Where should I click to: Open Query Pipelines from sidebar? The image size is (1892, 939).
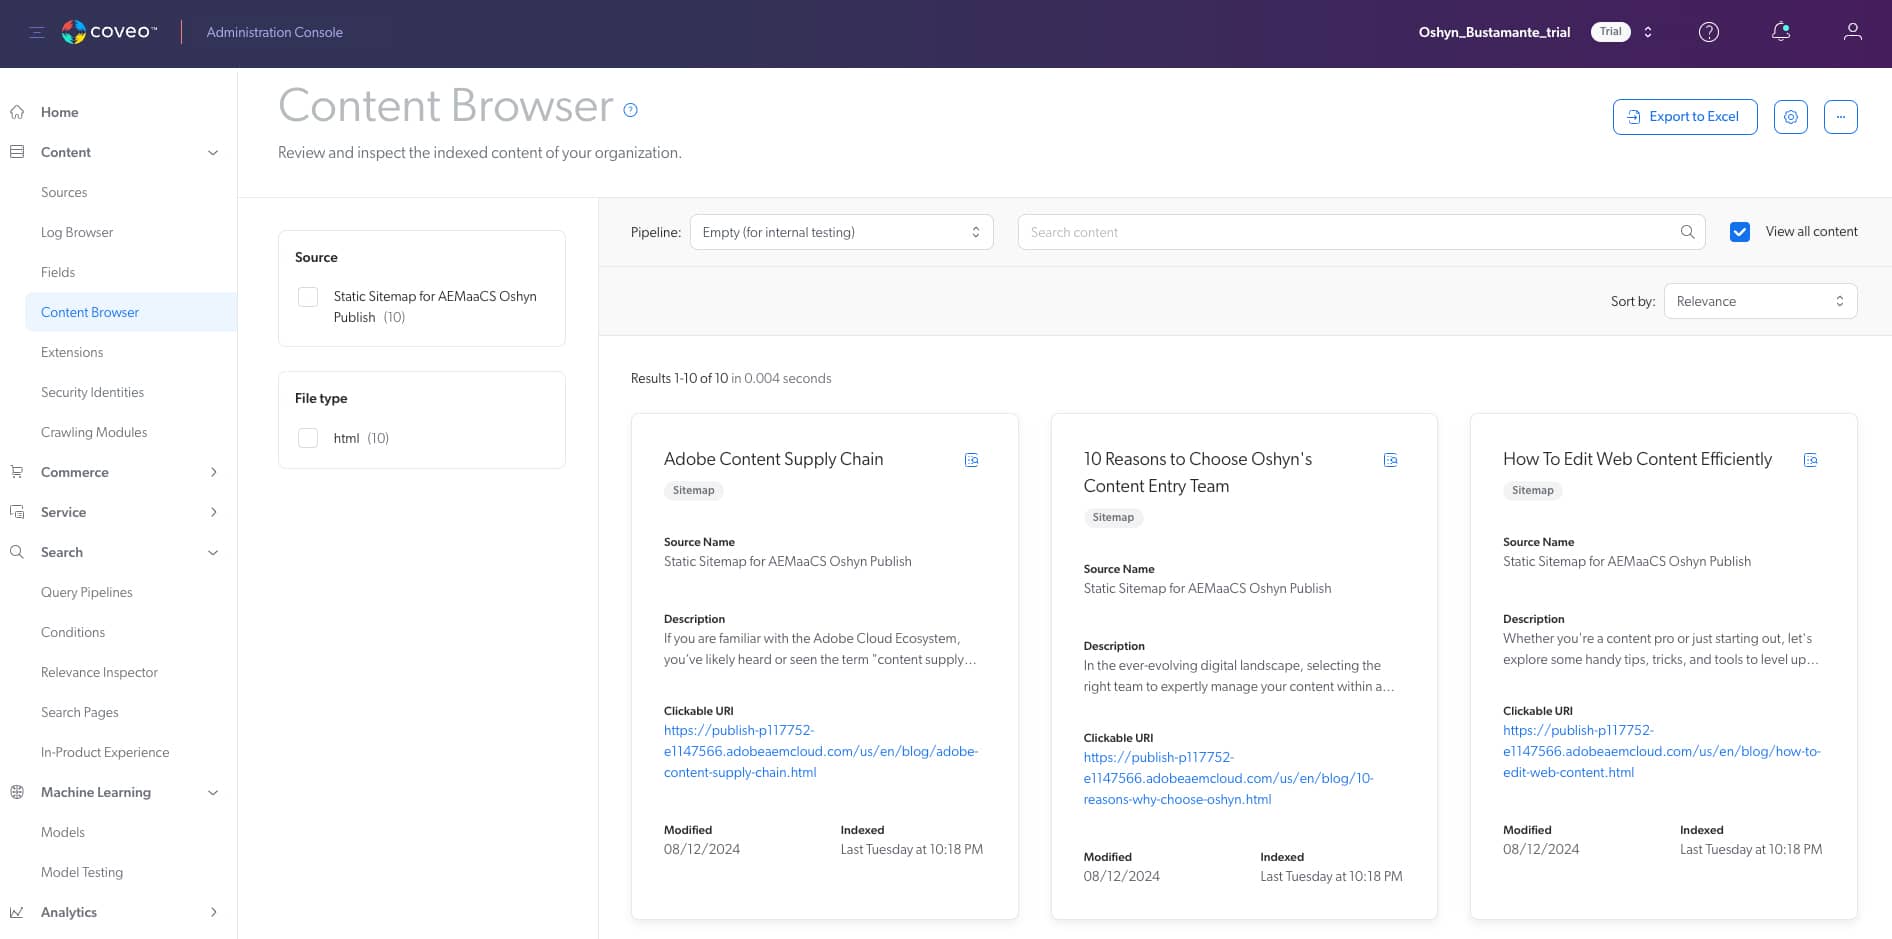tap(86, 592)
